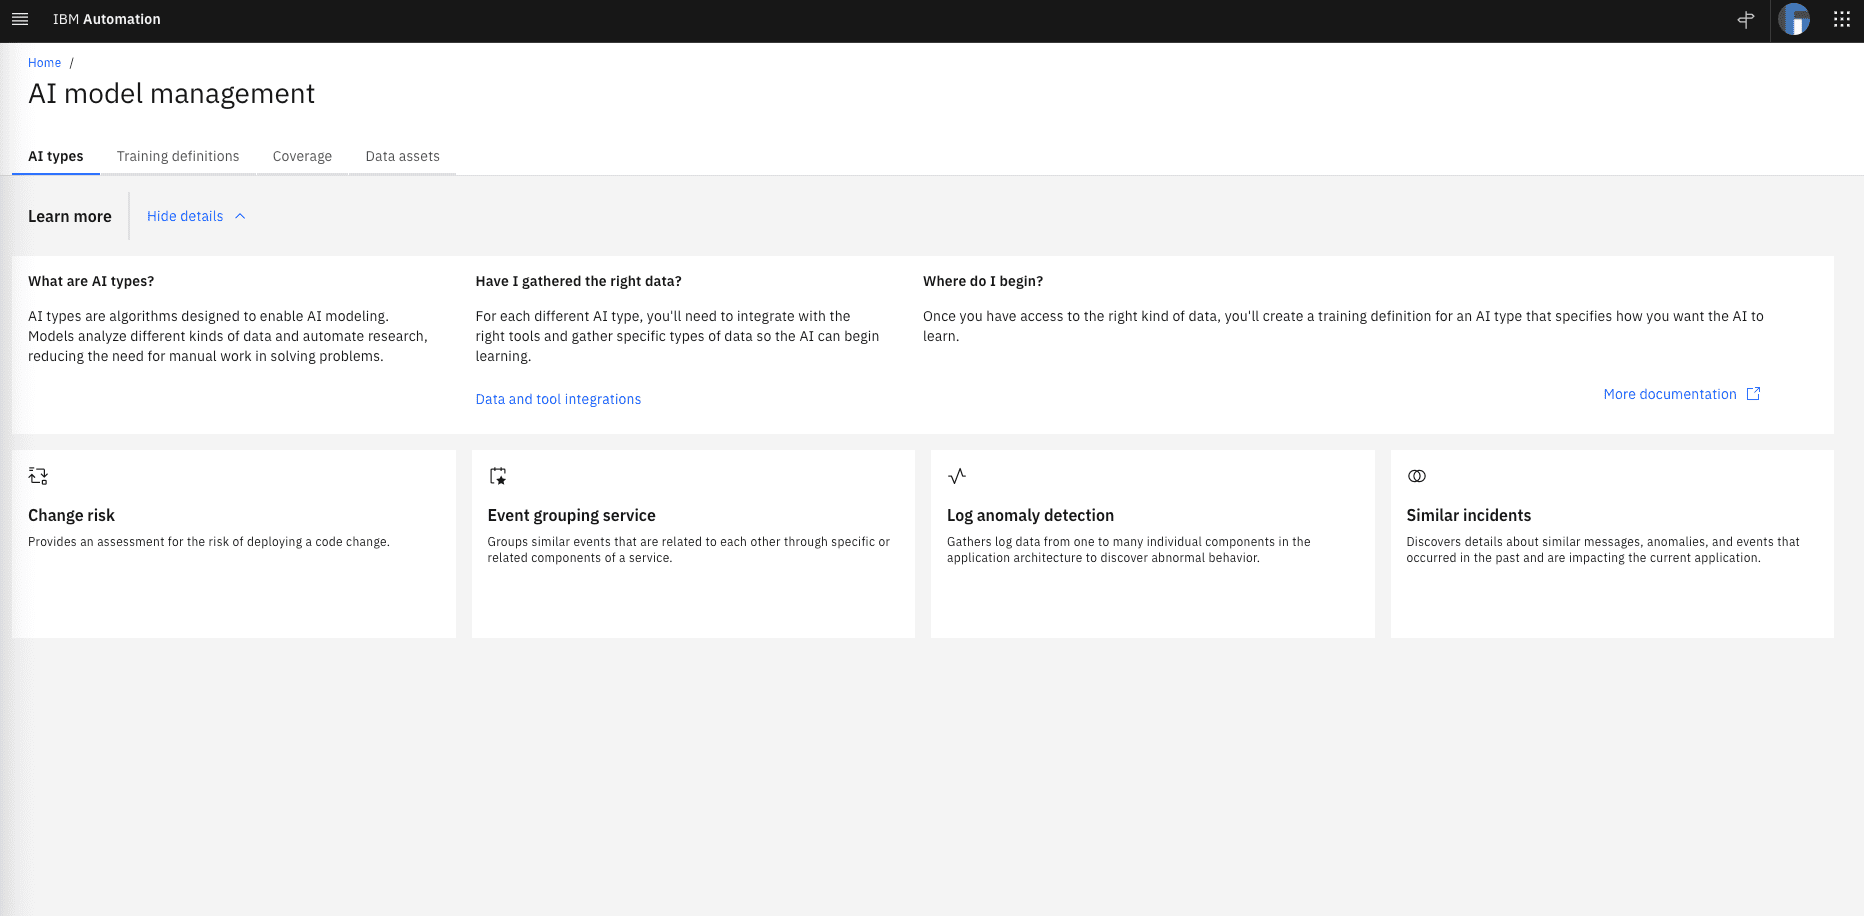Open the app switcher grid icon
Viewport: 1864px width, 916px height.
pos(1841,20)
